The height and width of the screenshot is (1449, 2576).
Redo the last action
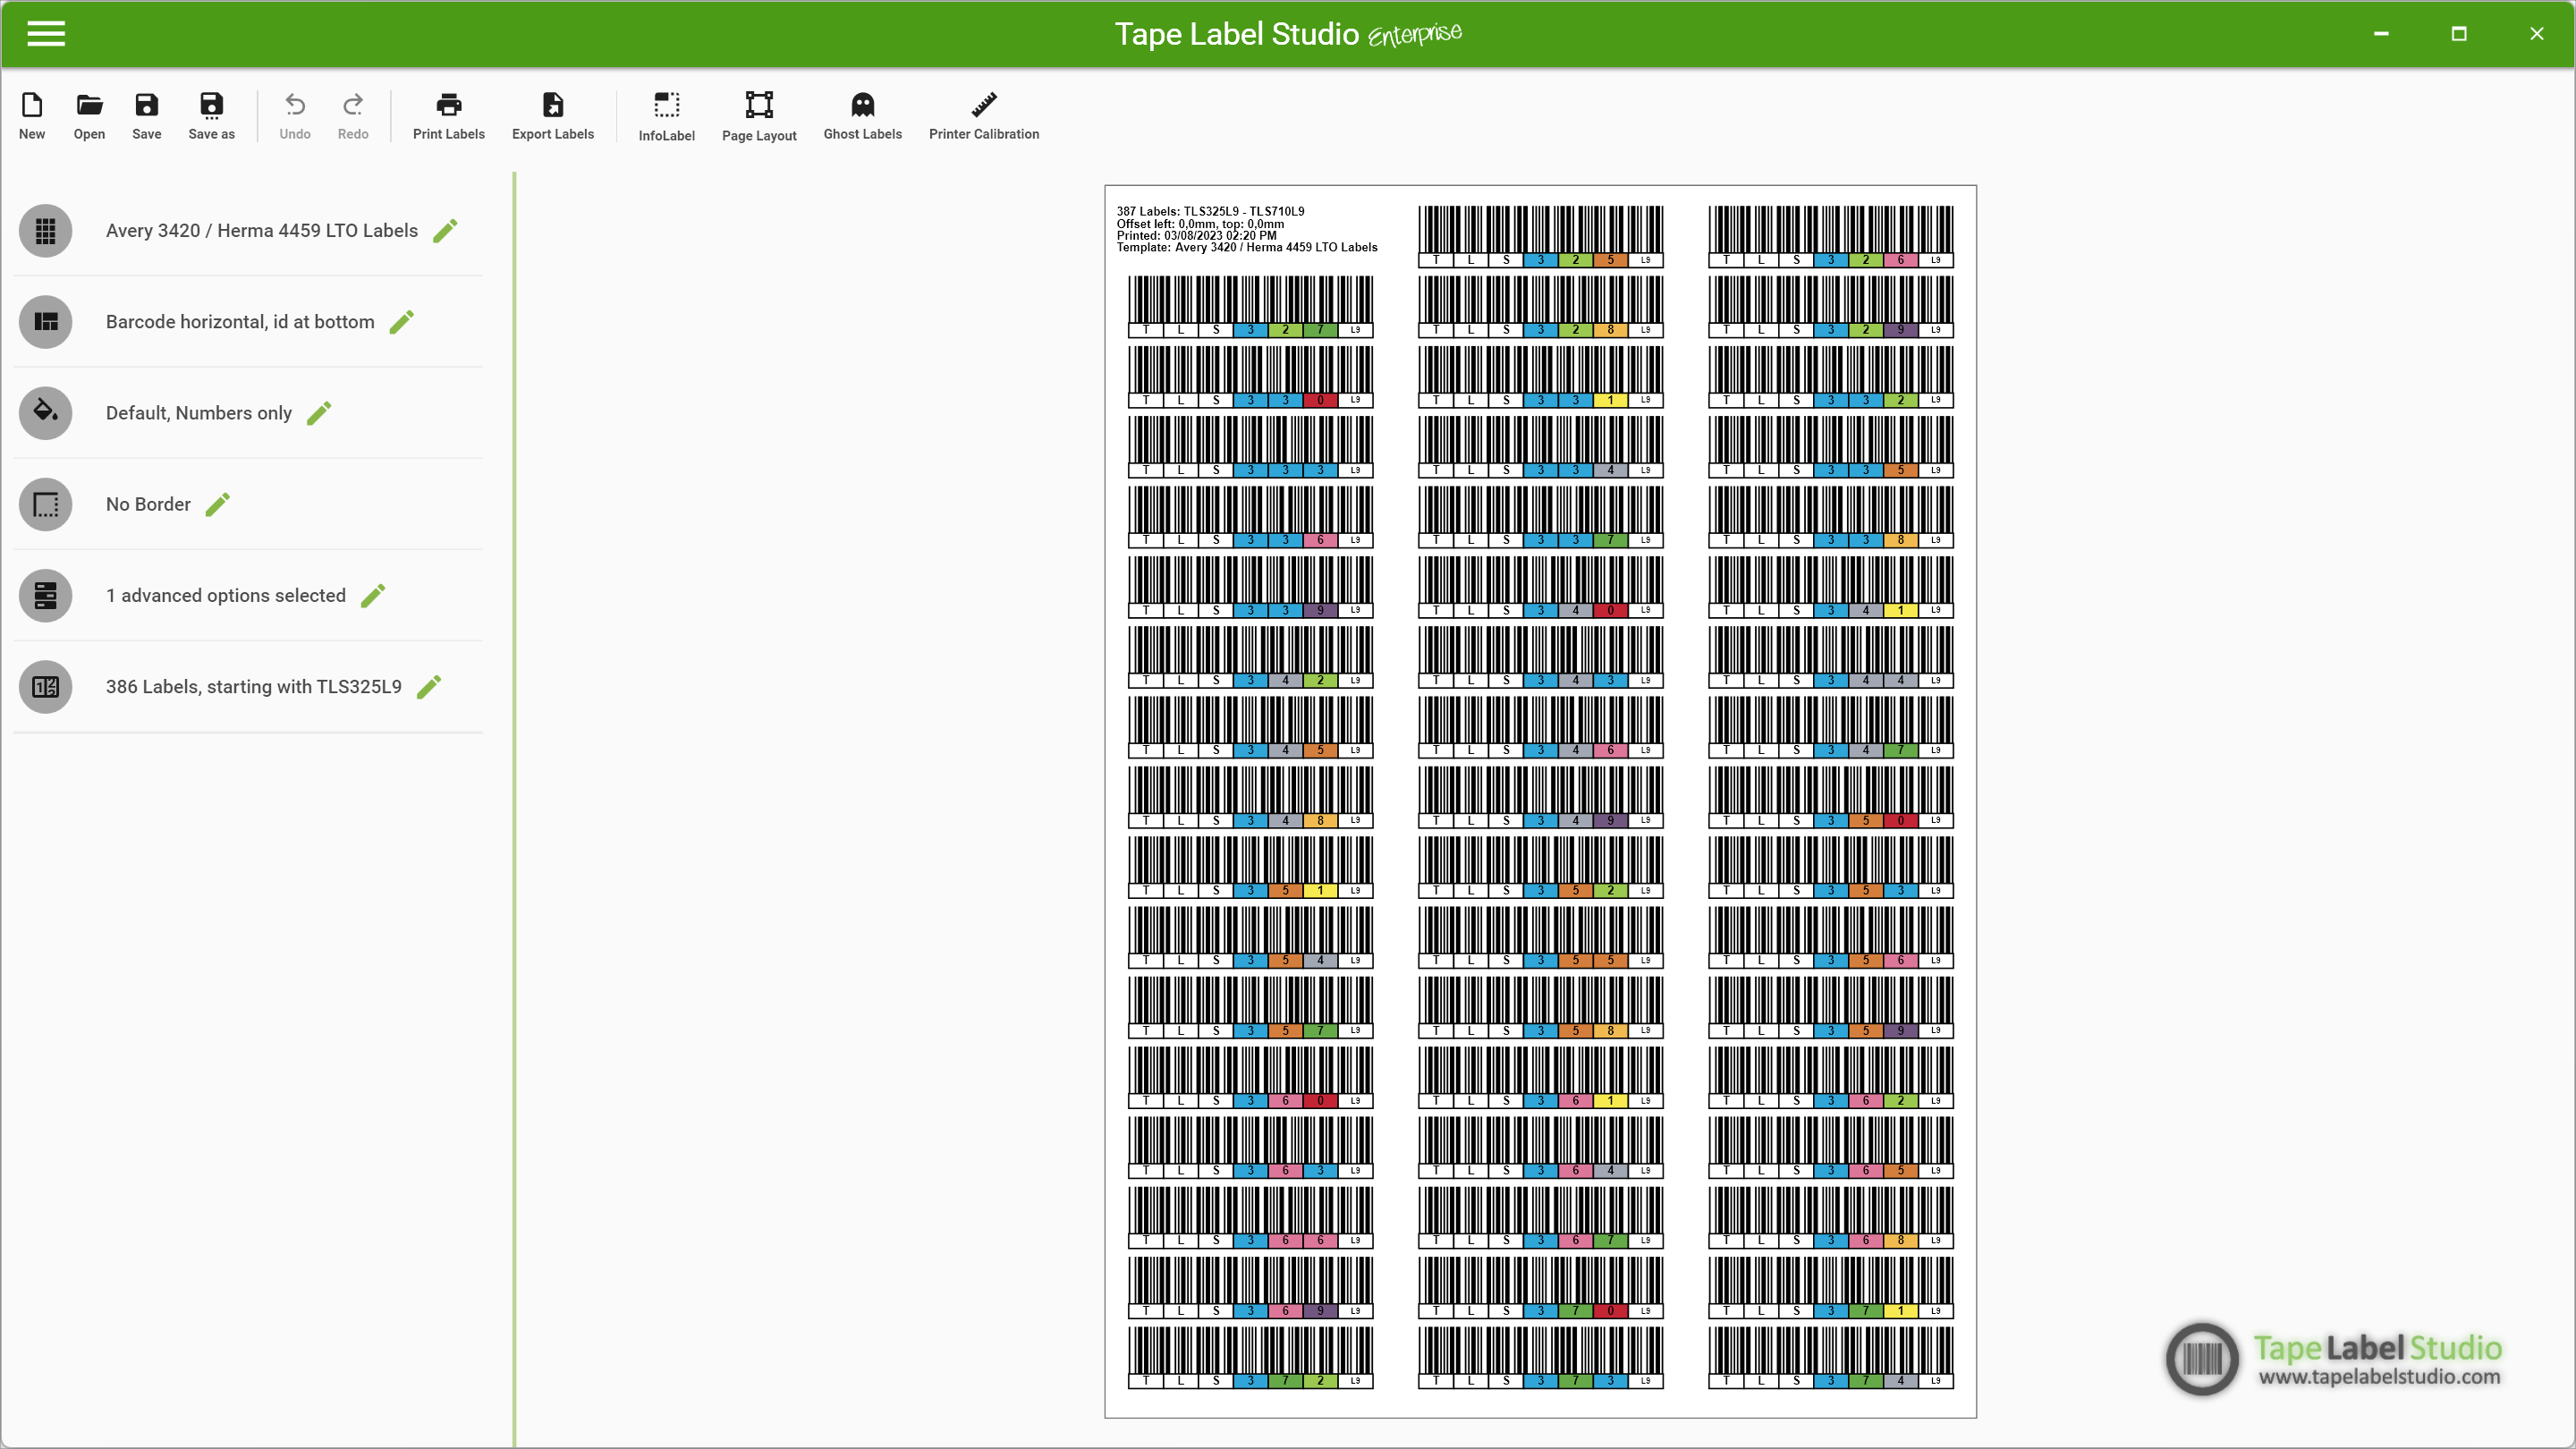point(353,116)
